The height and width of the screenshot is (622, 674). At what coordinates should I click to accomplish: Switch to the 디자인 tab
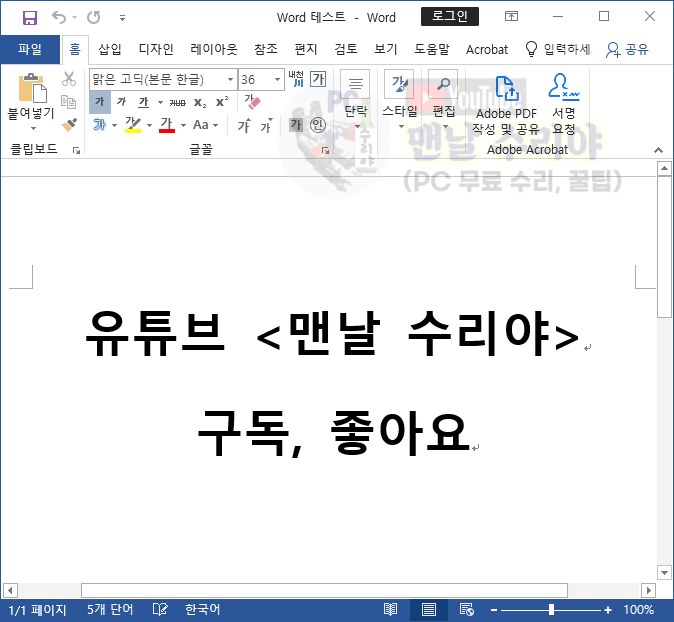pos(156,49)
